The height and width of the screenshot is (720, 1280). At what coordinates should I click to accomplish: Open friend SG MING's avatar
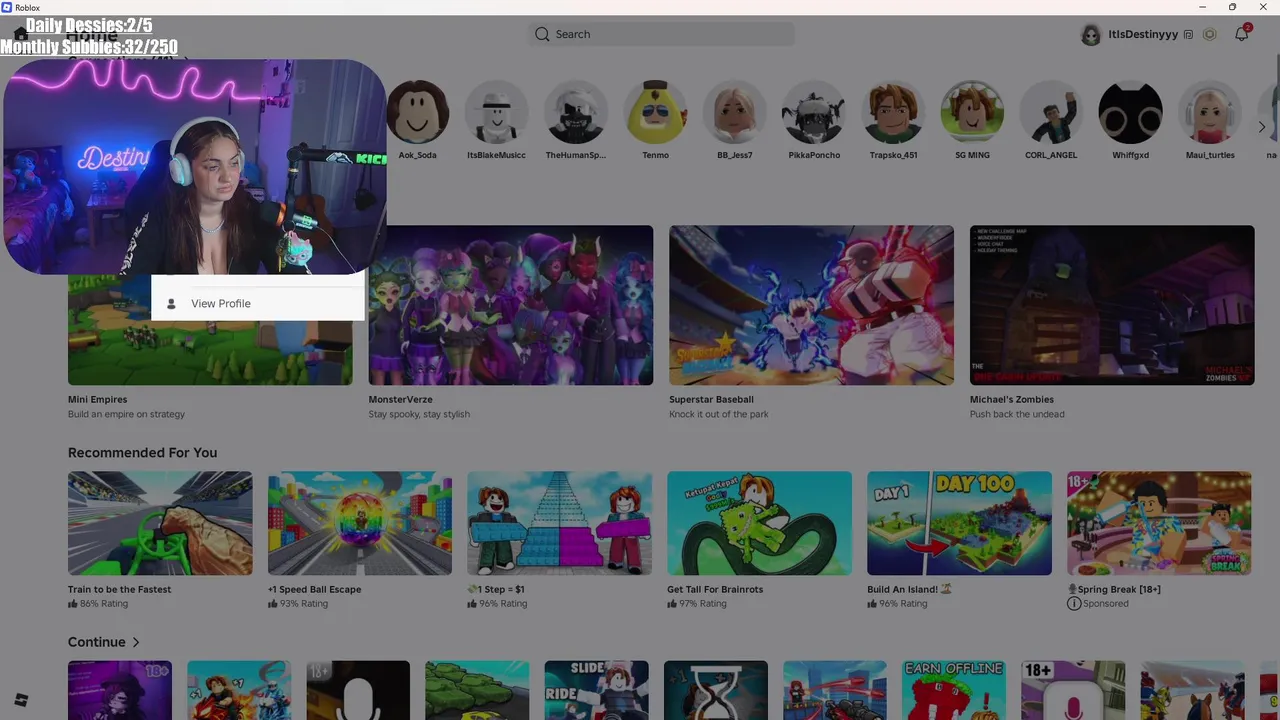coord(972,112)
